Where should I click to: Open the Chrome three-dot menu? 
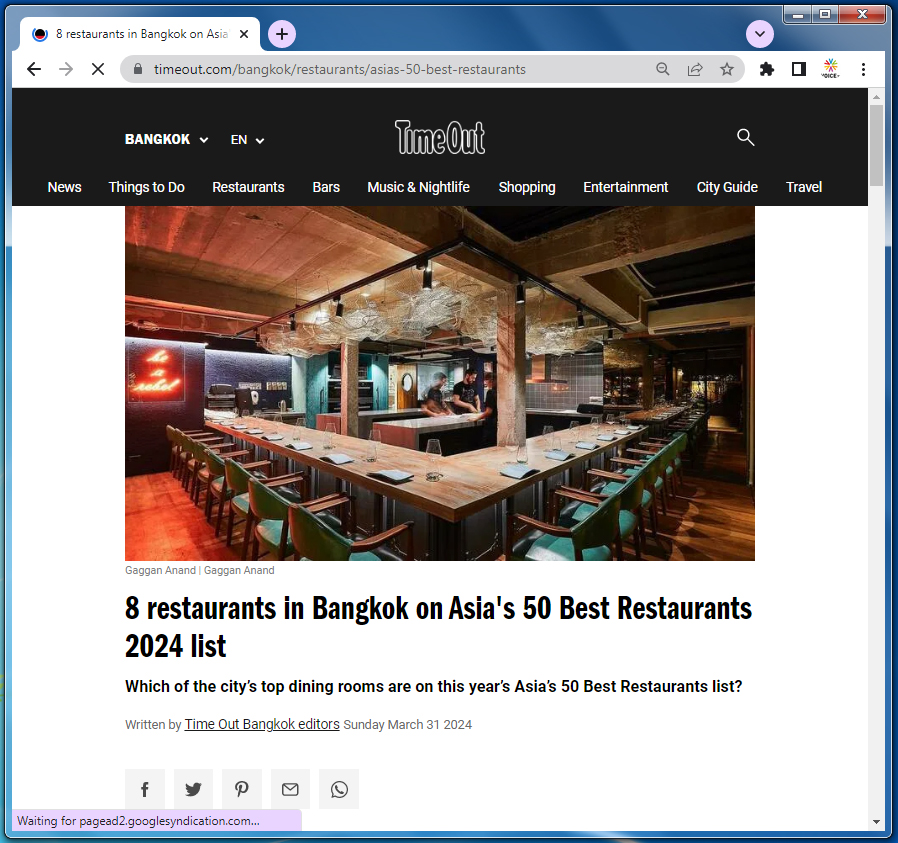click(863, 69)
